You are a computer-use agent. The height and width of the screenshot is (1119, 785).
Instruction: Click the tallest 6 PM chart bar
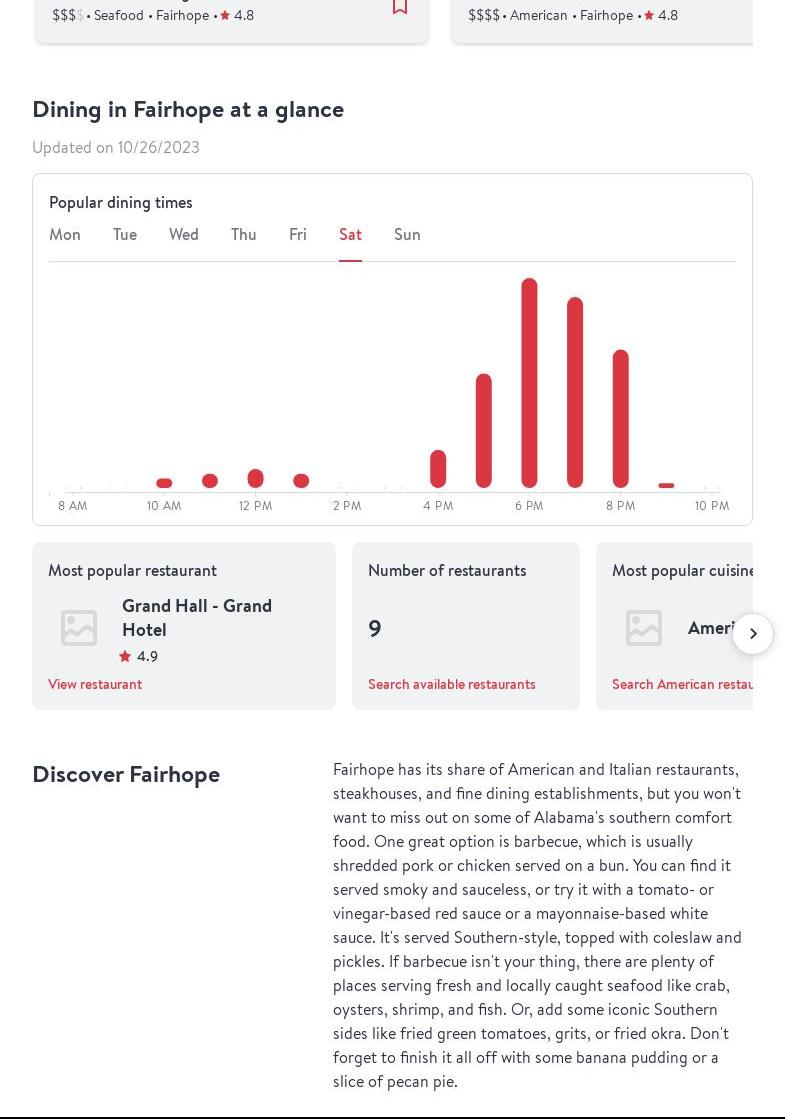[x=529, y=383]
